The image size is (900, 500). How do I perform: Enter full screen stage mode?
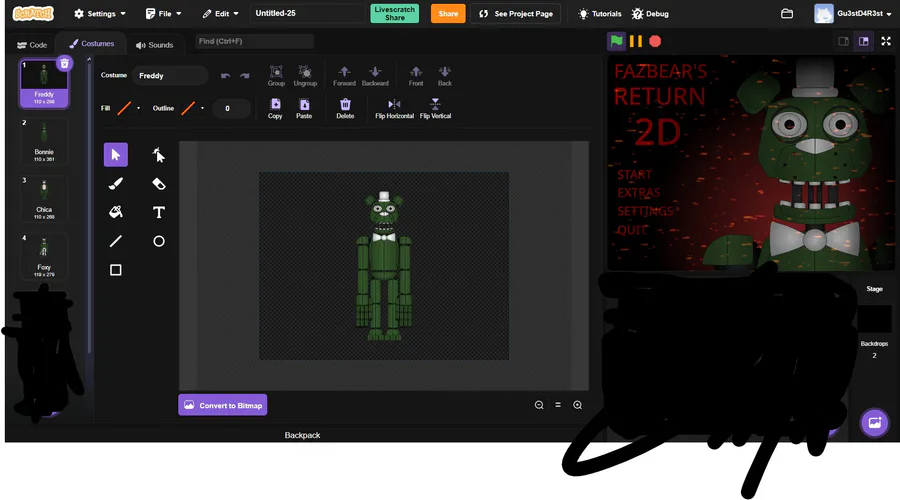[x=886, y=41]
